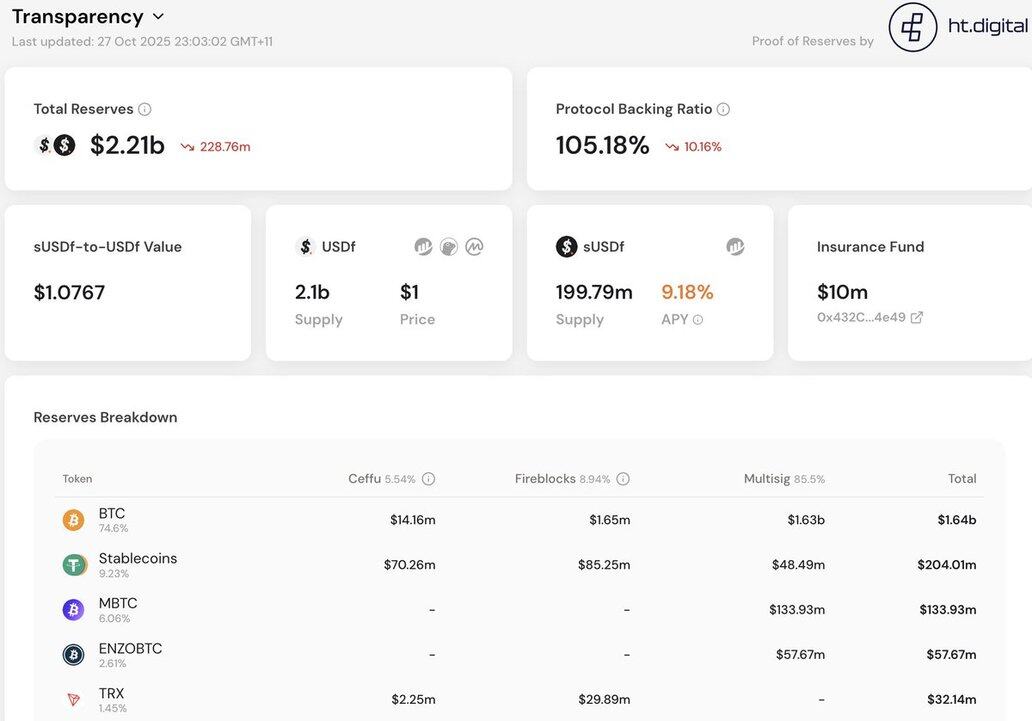Screen dimensions: 1032x721
Task: Click the Multisig column header
Action: (767, 479)
